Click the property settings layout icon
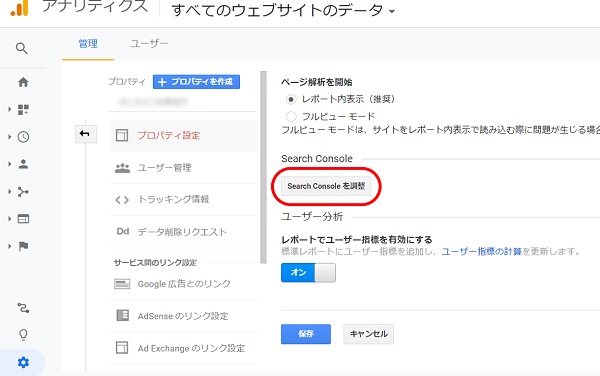The height and width of the screenshot is (376, 600). [122, 135]
